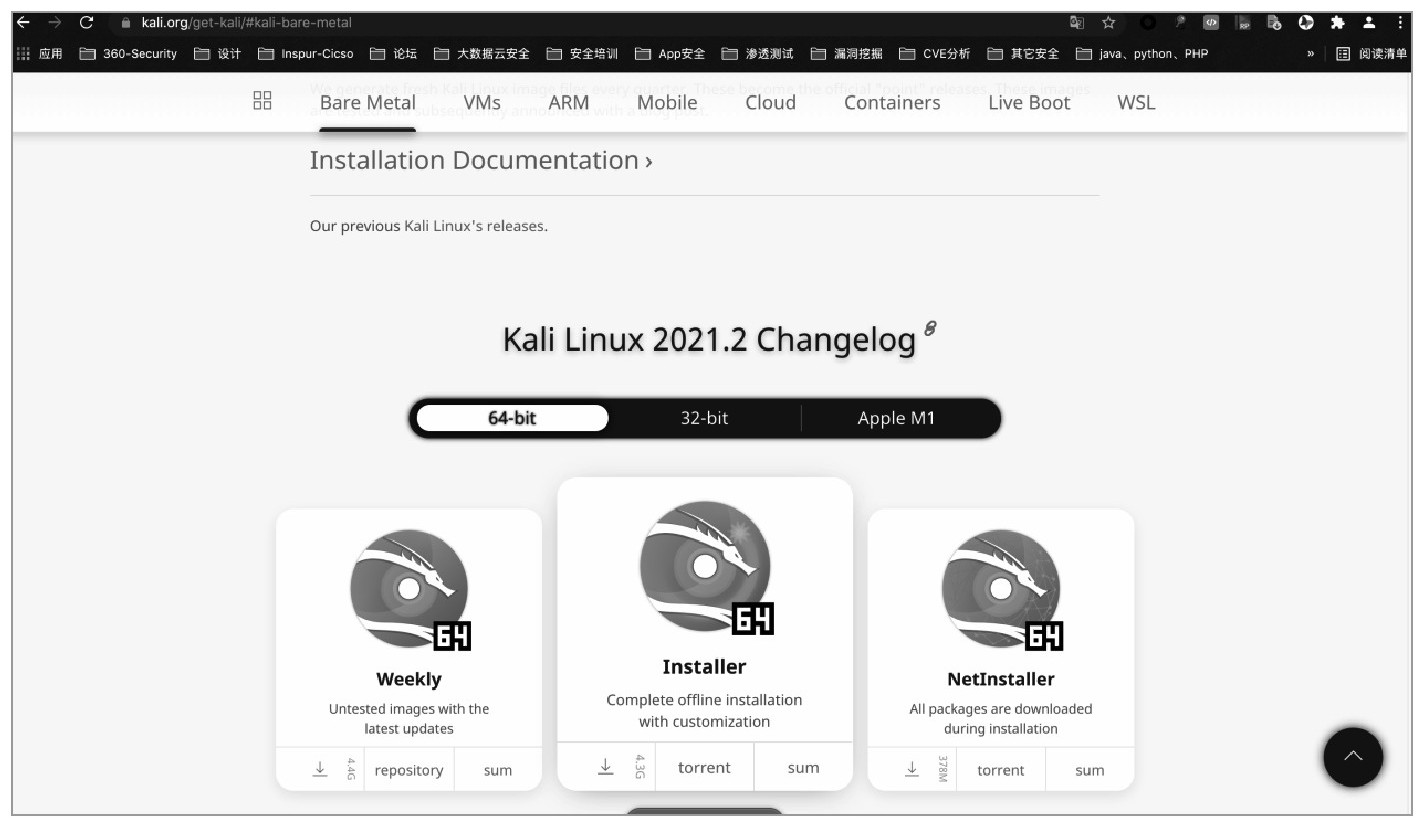Download the Weekly 4.4G image
The image size is (1417, 821).
click(x=320, y=769)
